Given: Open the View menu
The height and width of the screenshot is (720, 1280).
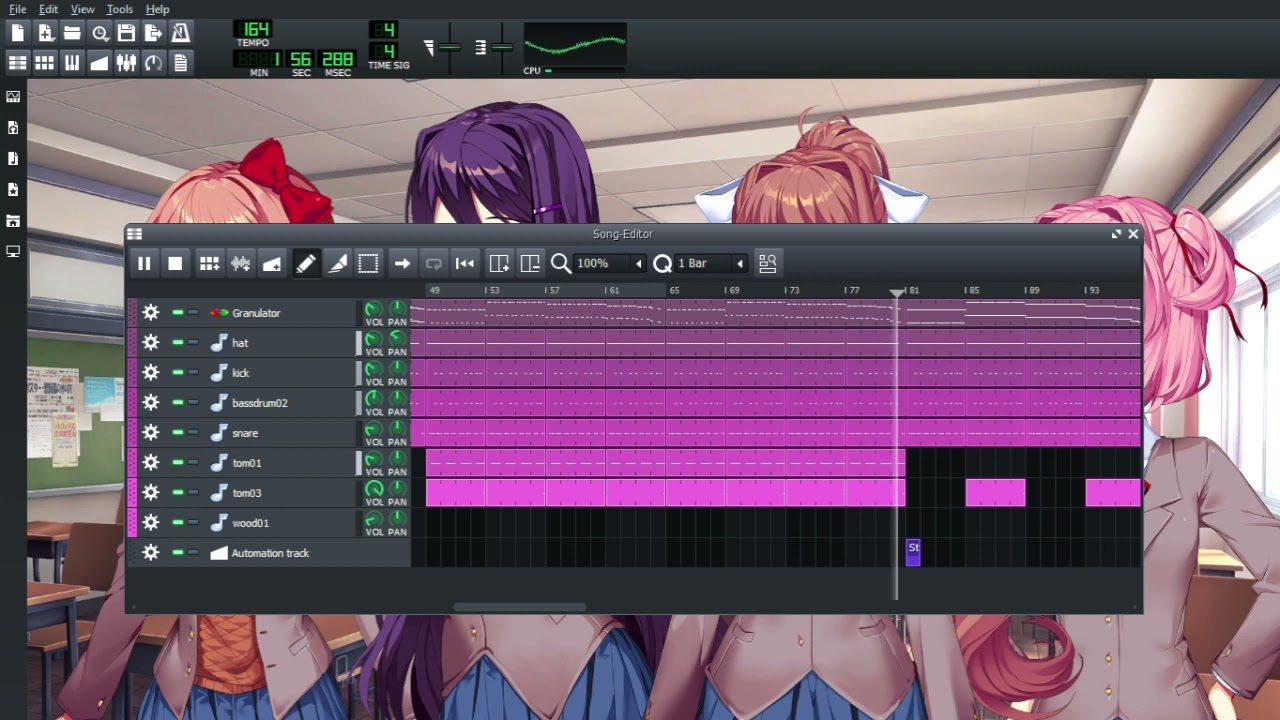Looking at the screenshot, I should 83,9.
